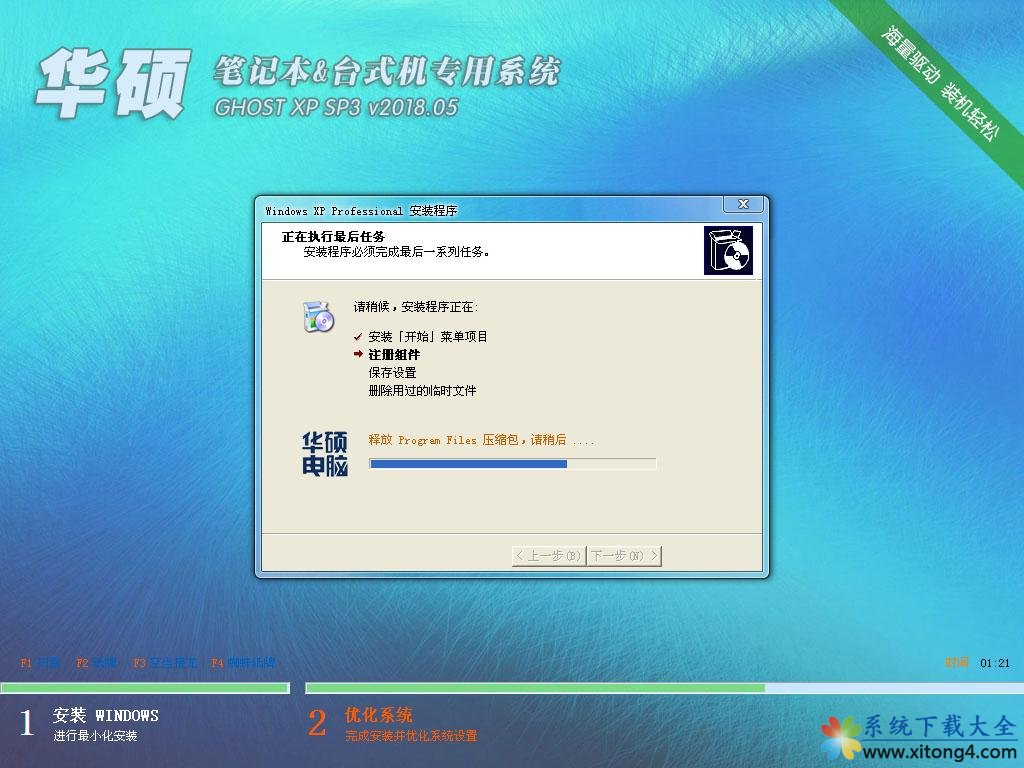Click the step 2 优化系统 progress bar
Image resolution: width=1024 pixels, height=768 pixels.
(x=664, y=688)
